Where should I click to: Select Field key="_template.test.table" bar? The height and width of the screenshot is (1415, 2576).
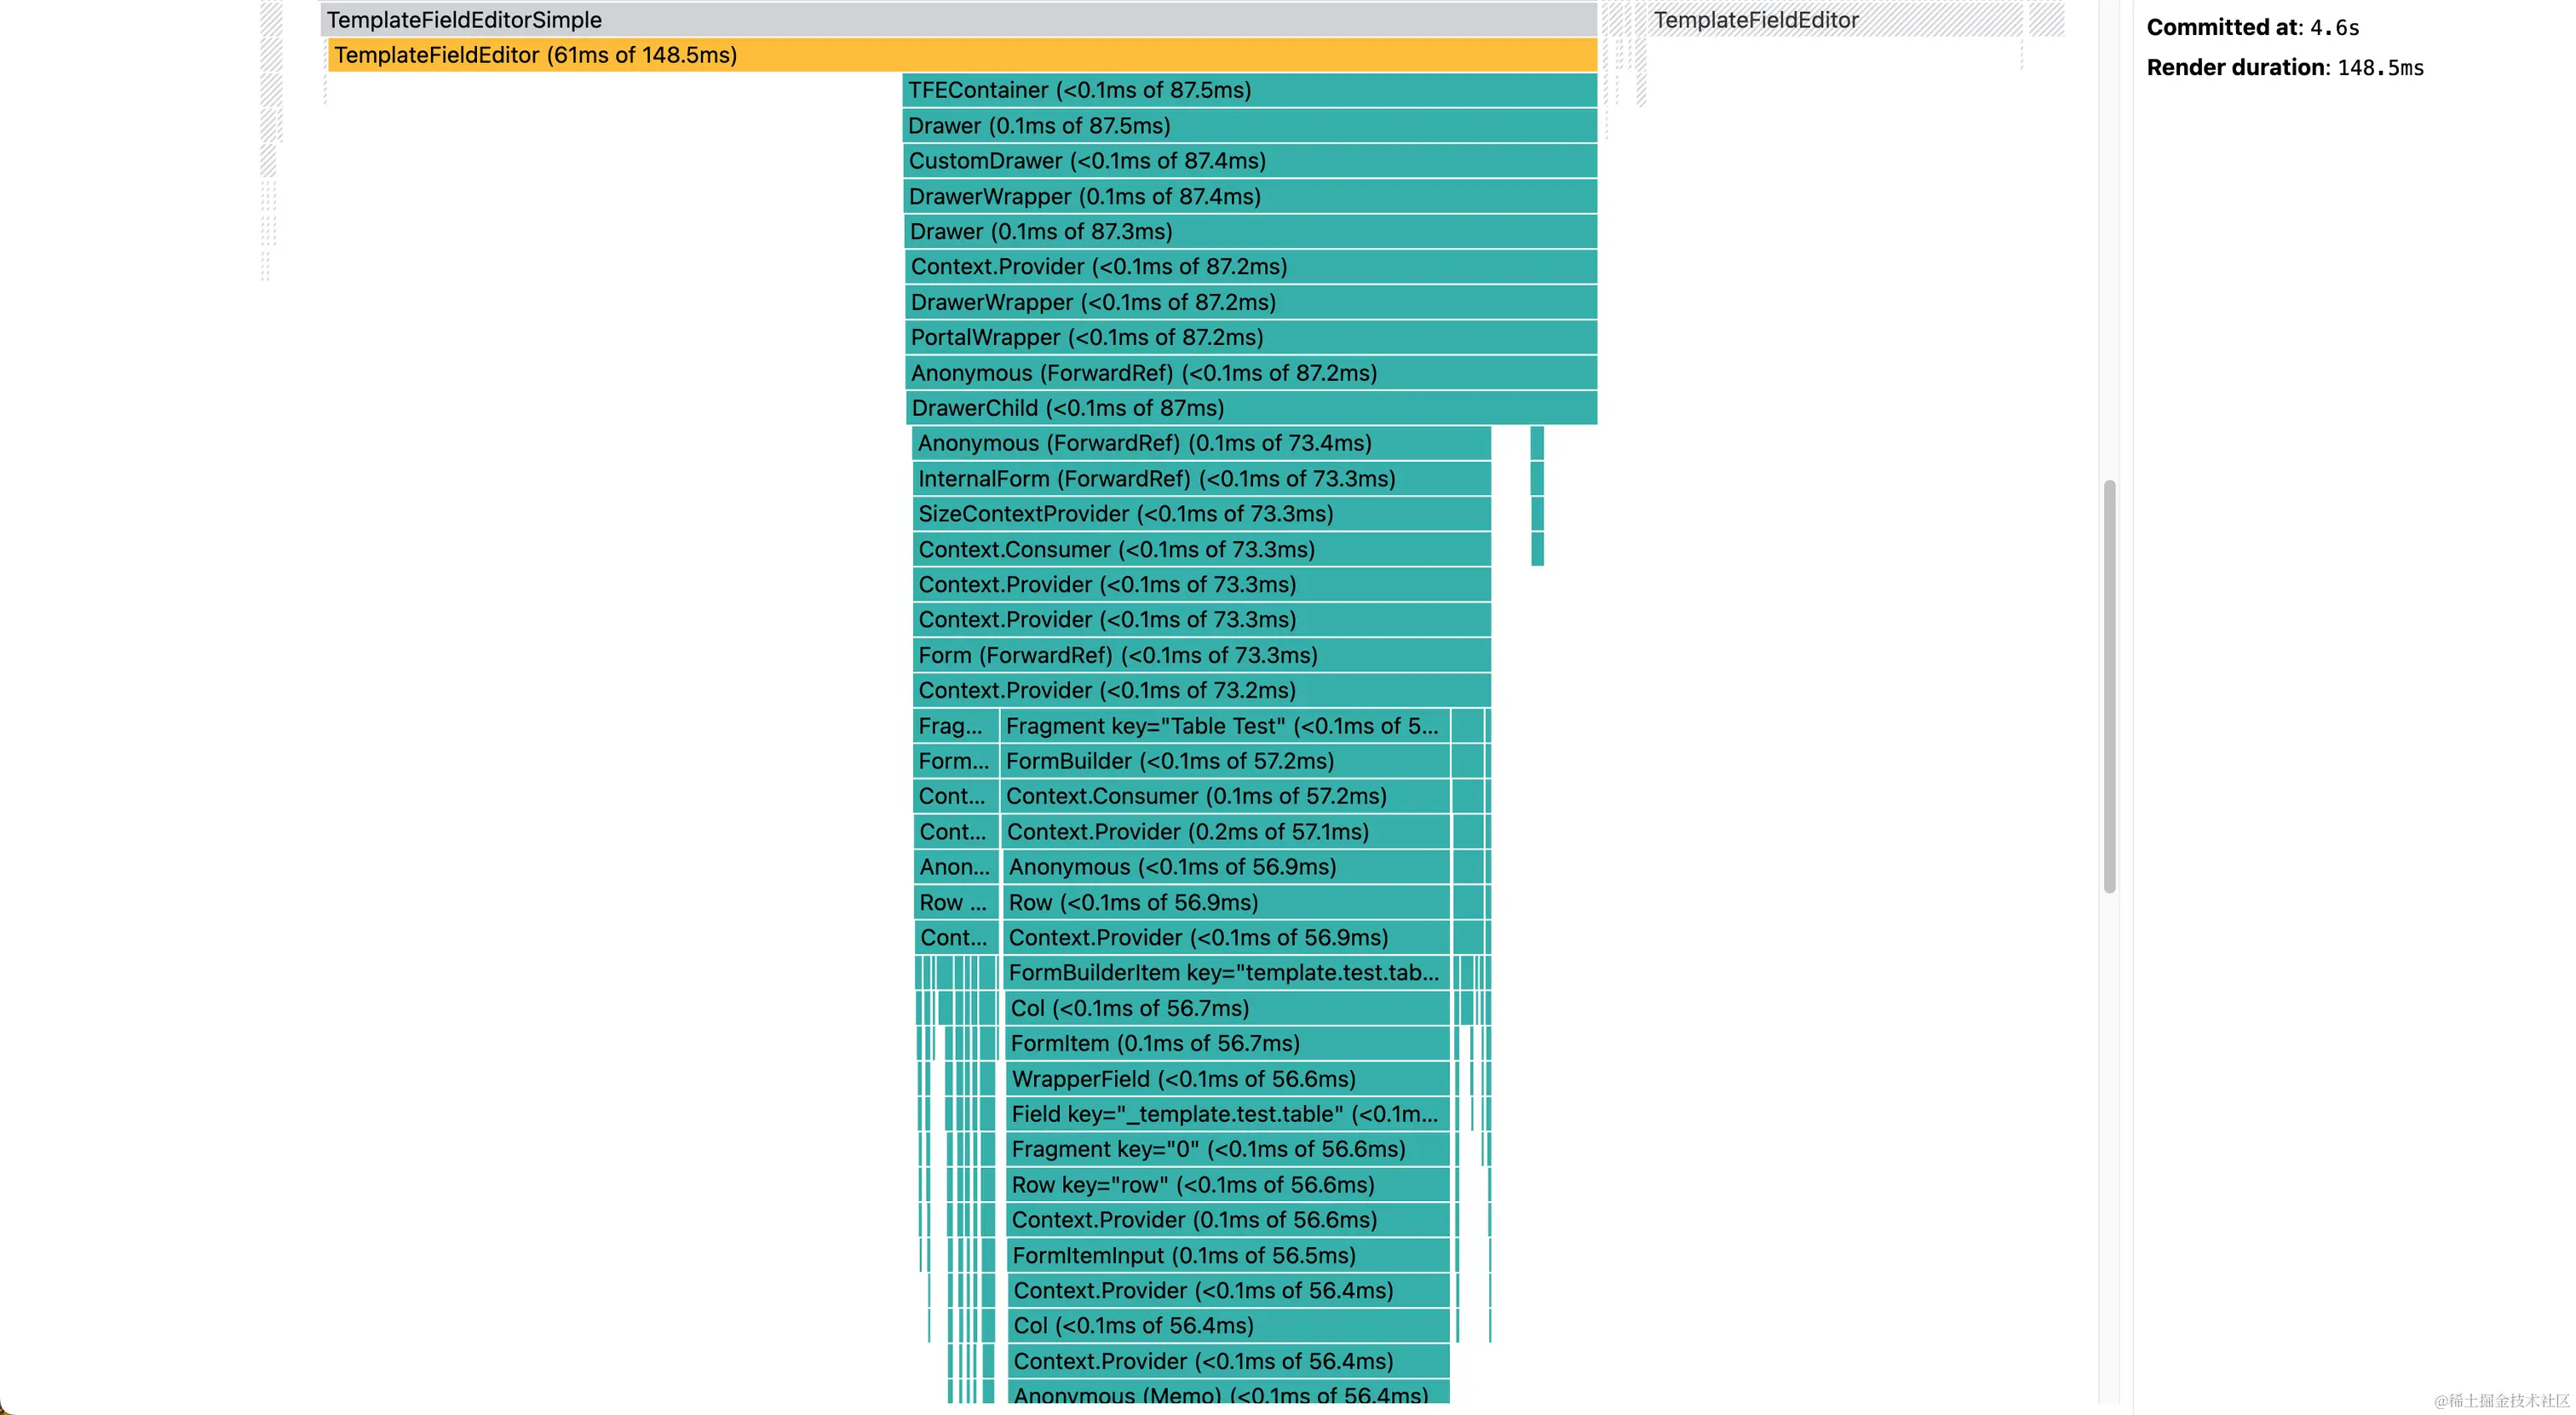coord(1228,1114)
